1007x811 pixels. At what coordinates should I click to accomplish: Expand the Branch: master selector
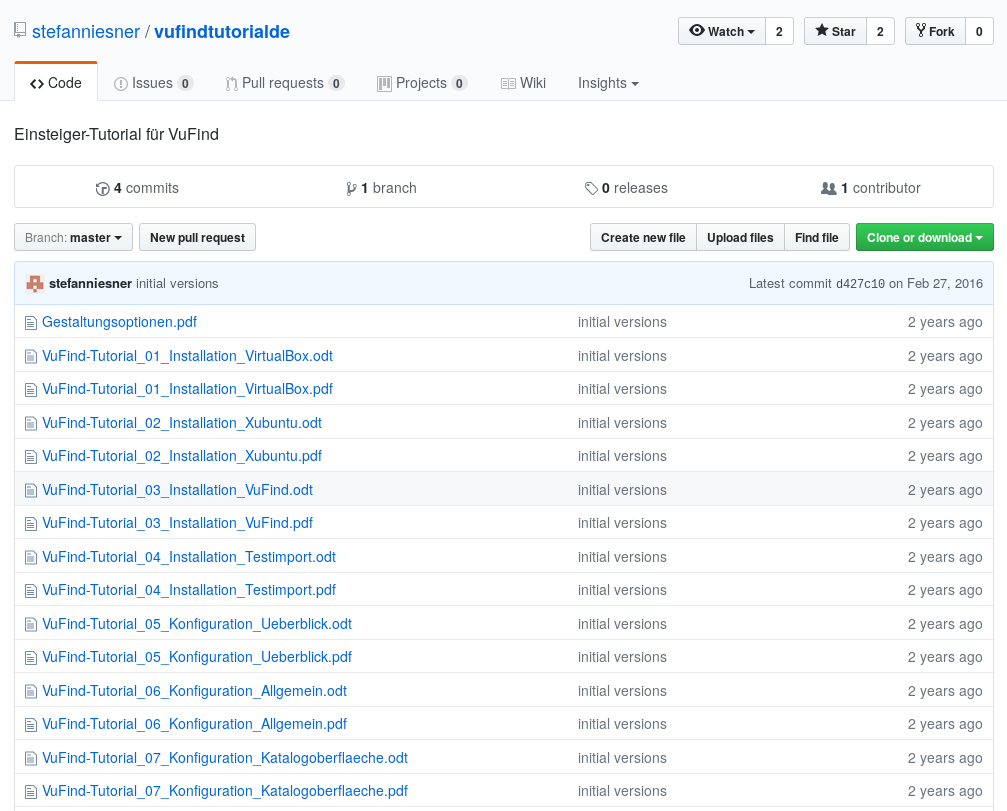tap(73, 237)
